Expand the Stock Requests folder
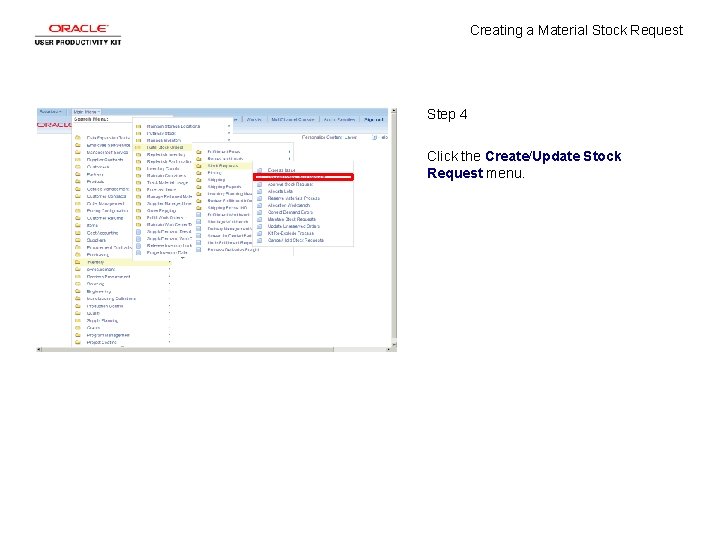The image size is (720, 540). (x=223, y=166)
